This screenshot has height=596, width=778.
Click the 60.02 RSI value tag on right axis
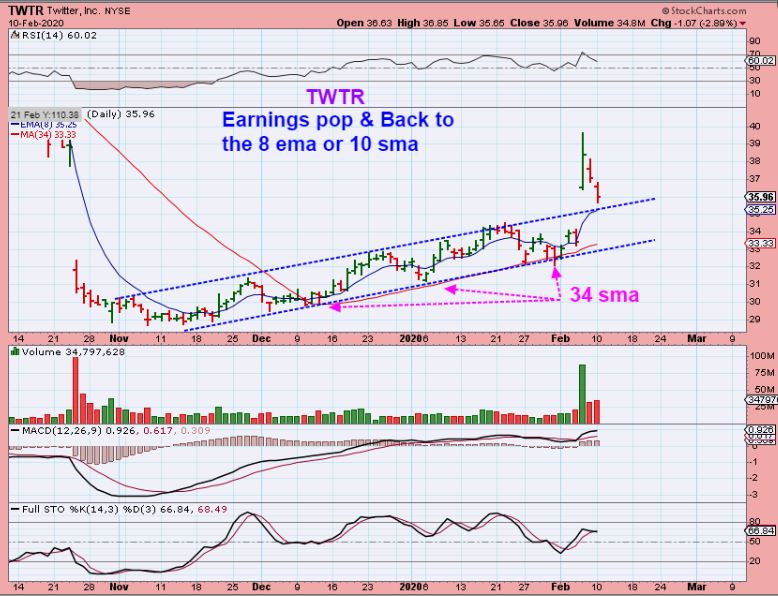[761, 61]
